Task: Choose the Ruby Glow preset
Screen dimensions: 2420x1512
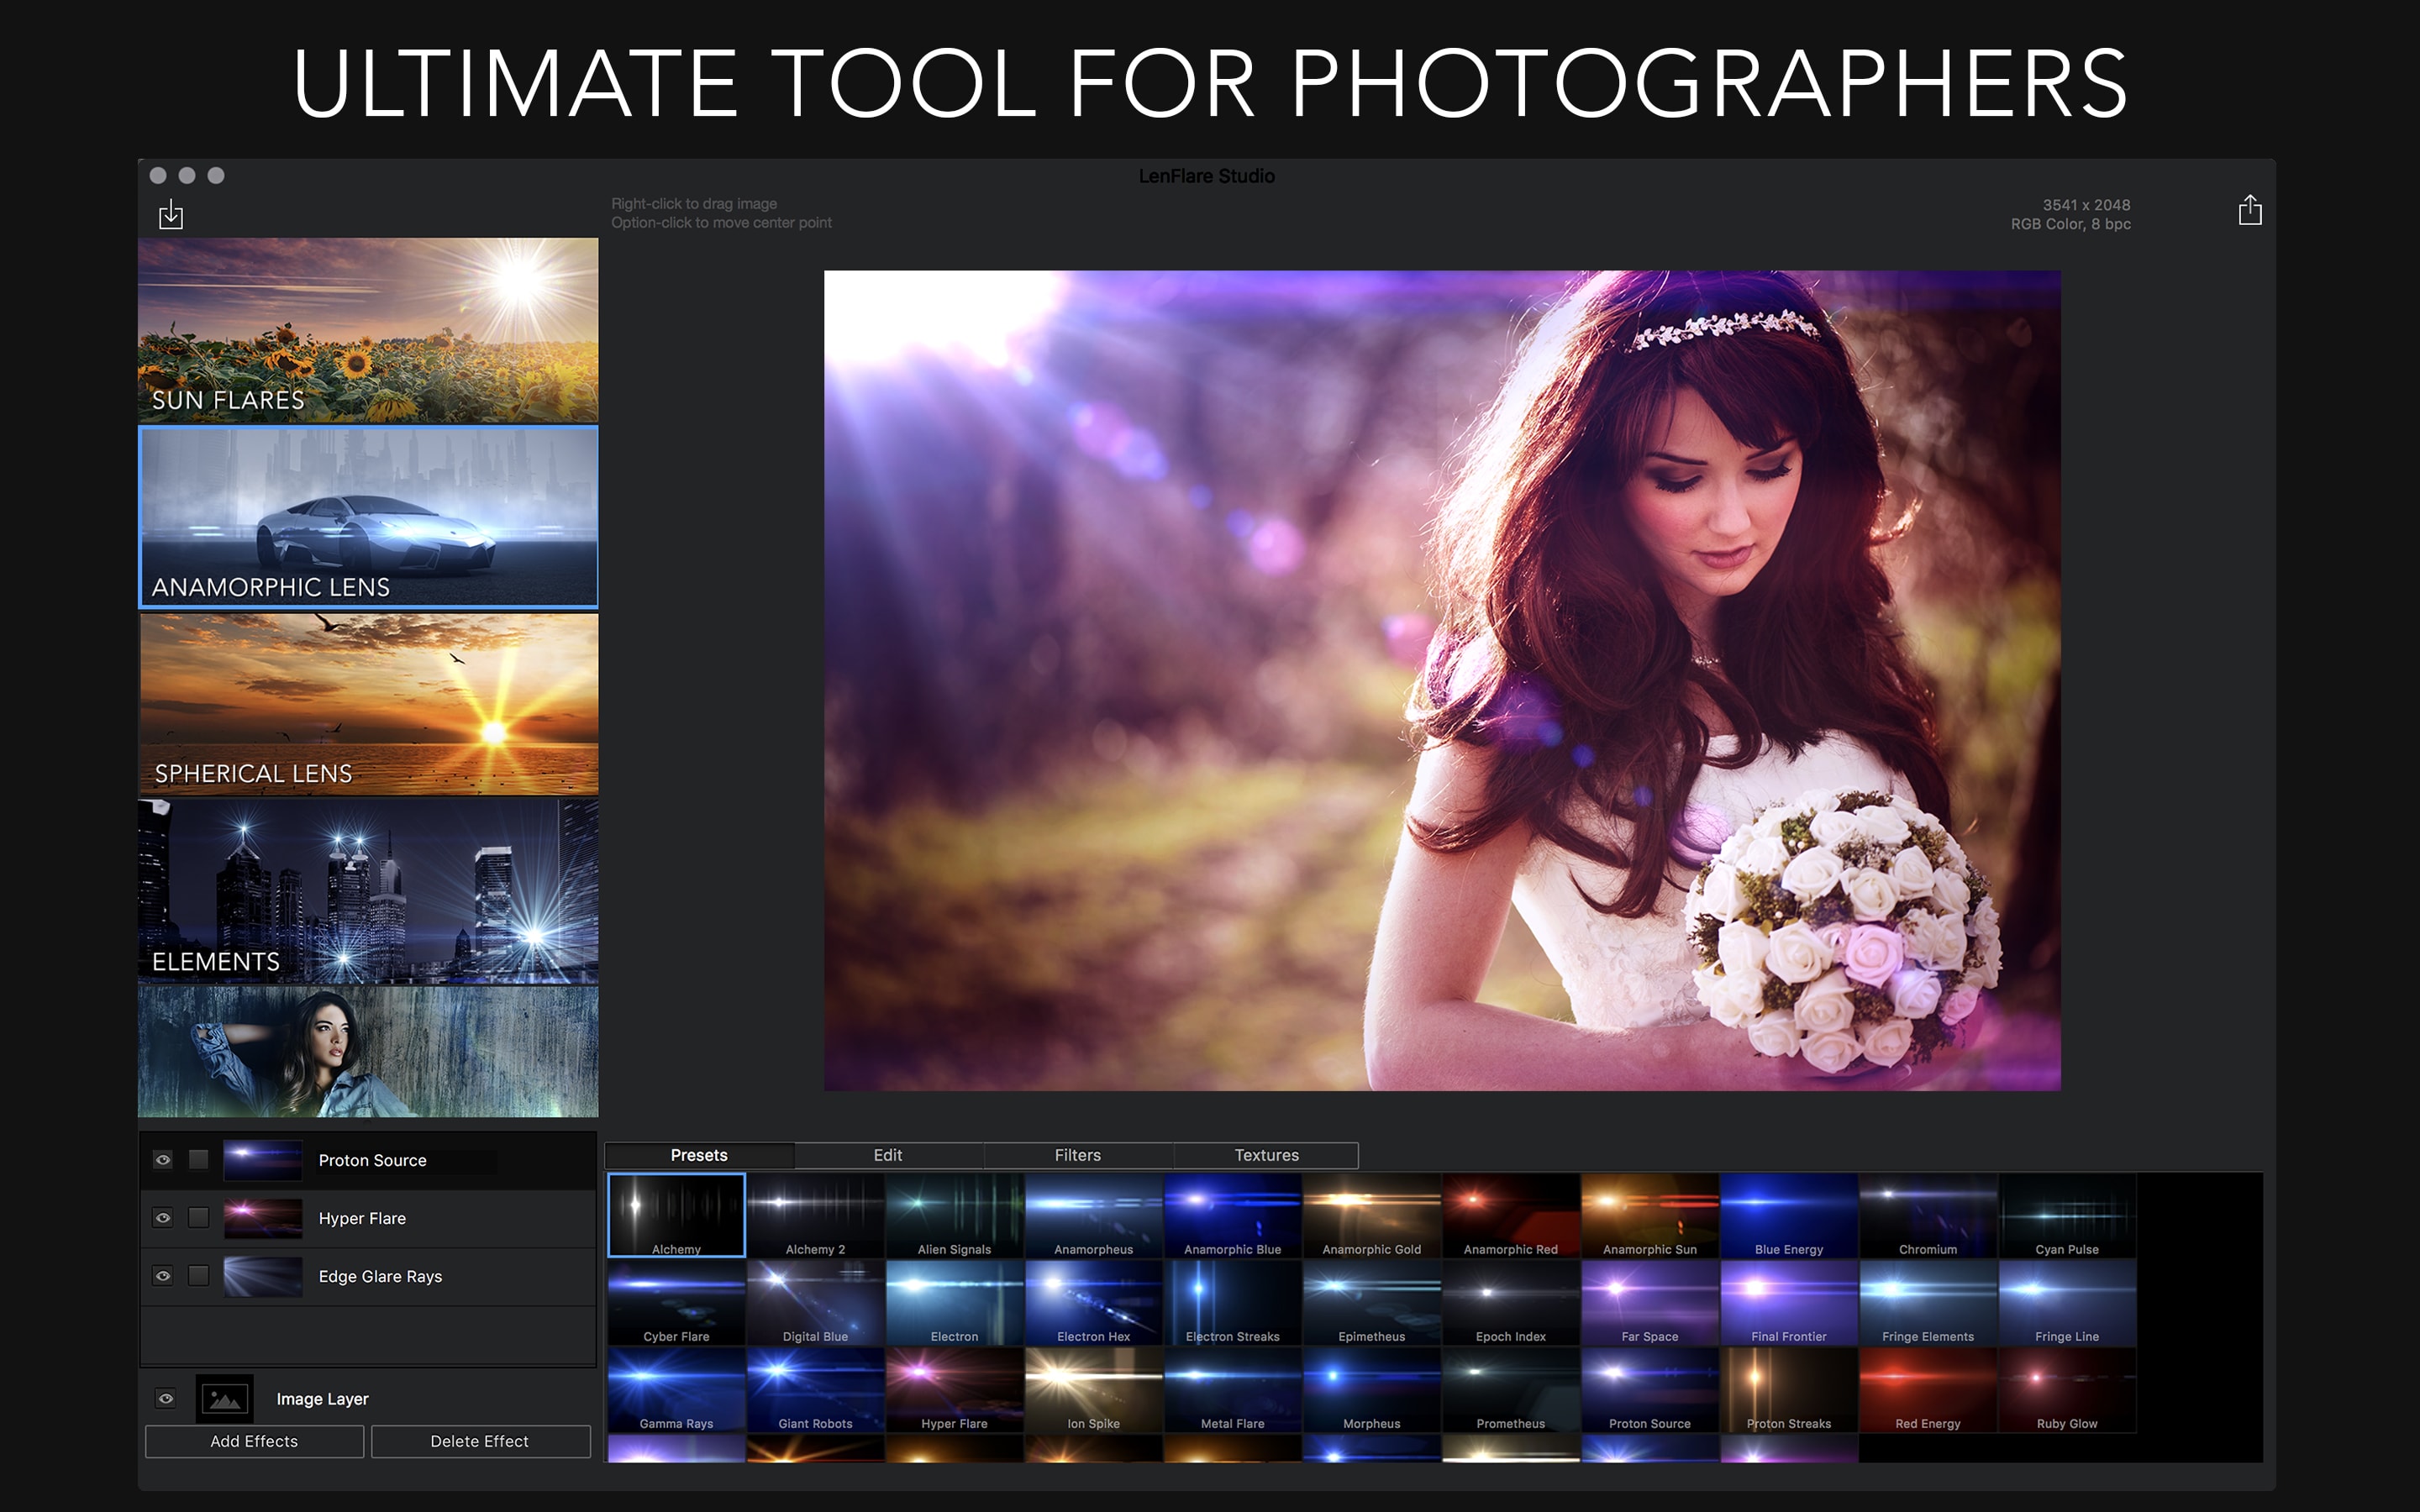Action: 2066,1389
